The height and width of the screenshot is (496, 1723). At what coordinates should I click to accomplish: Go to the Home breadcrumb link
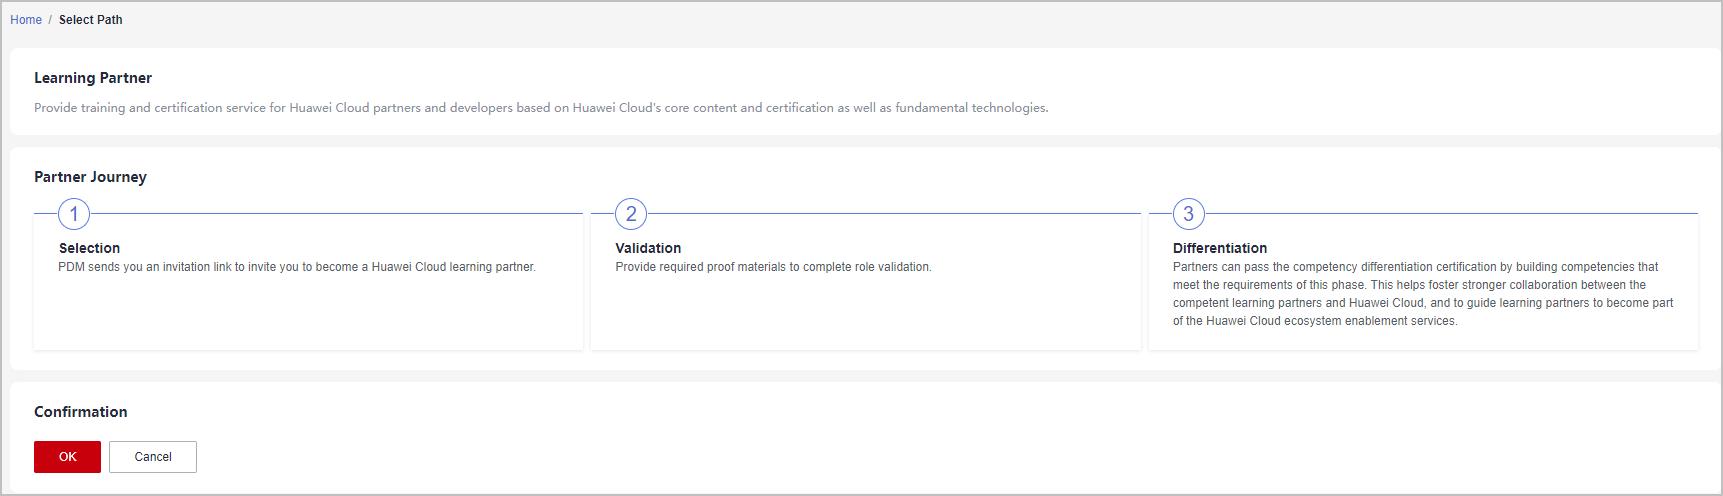[x=26, y=20]
